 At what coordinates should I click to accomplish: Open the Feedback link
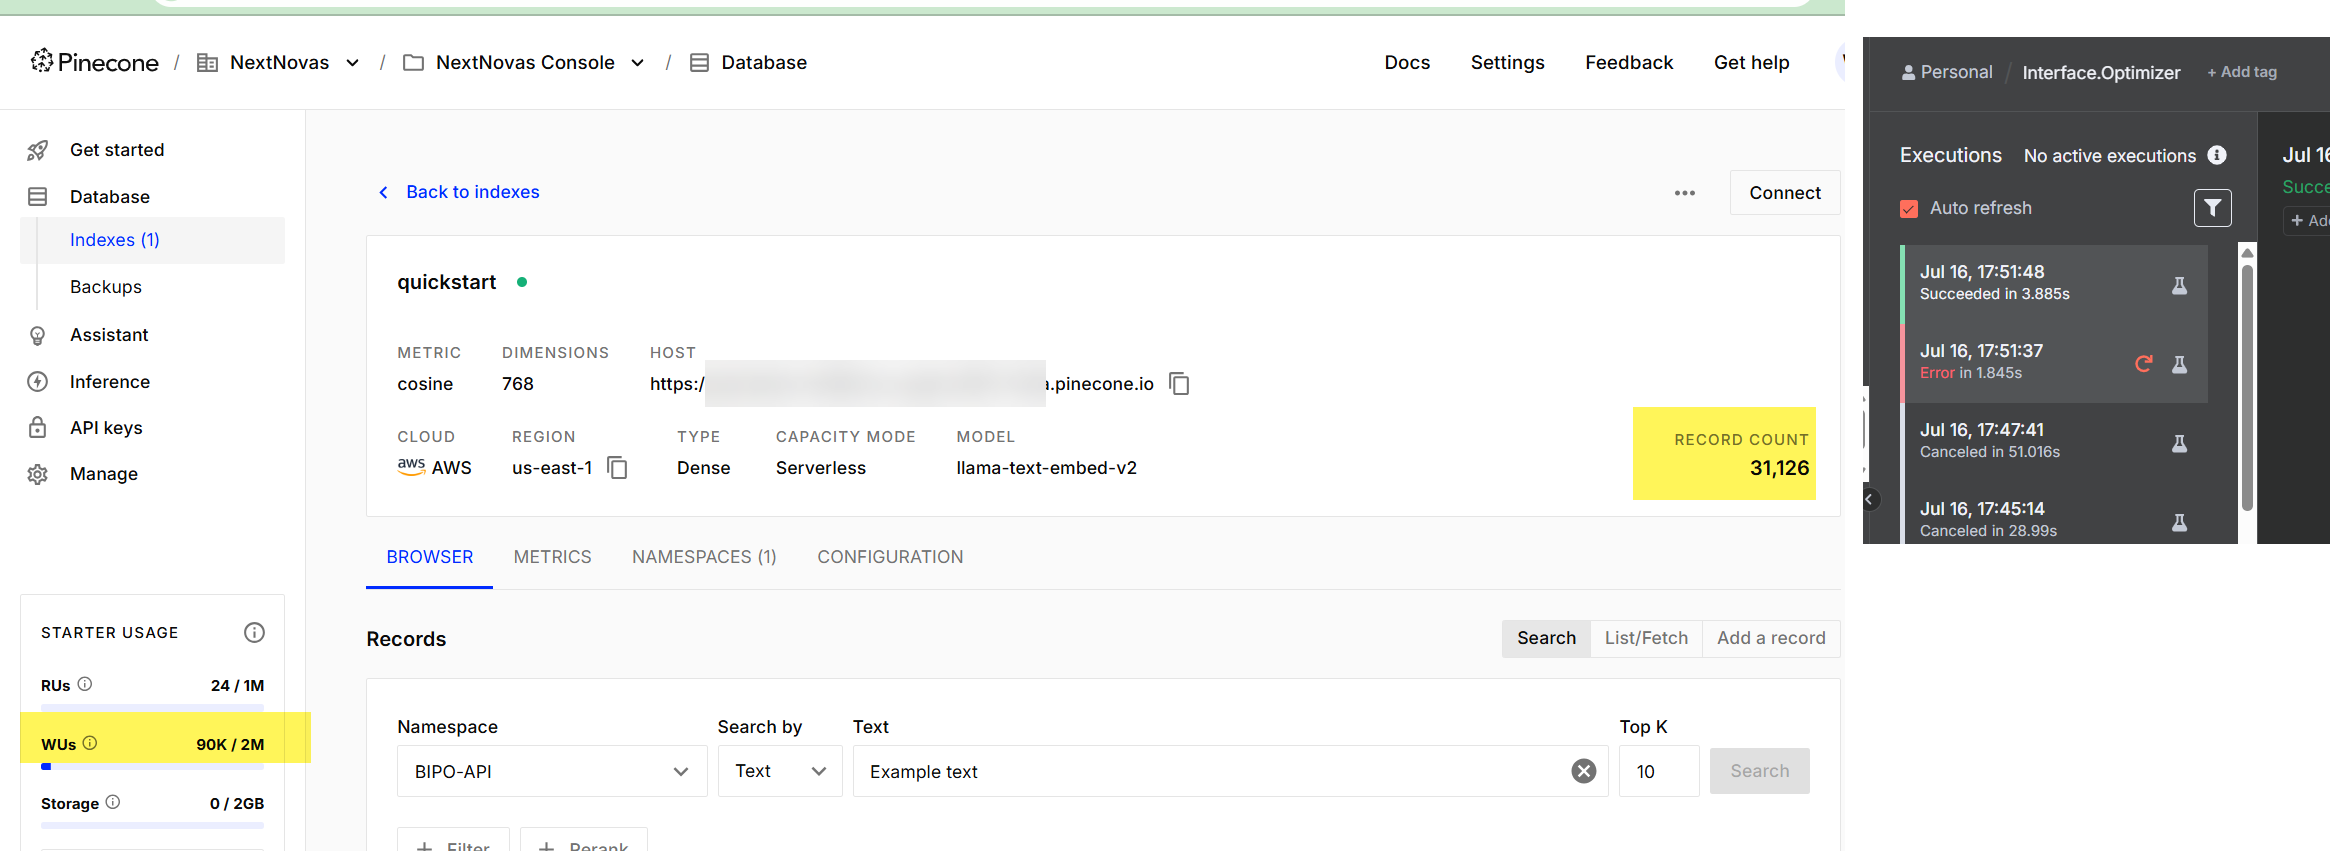point(1629,62)
